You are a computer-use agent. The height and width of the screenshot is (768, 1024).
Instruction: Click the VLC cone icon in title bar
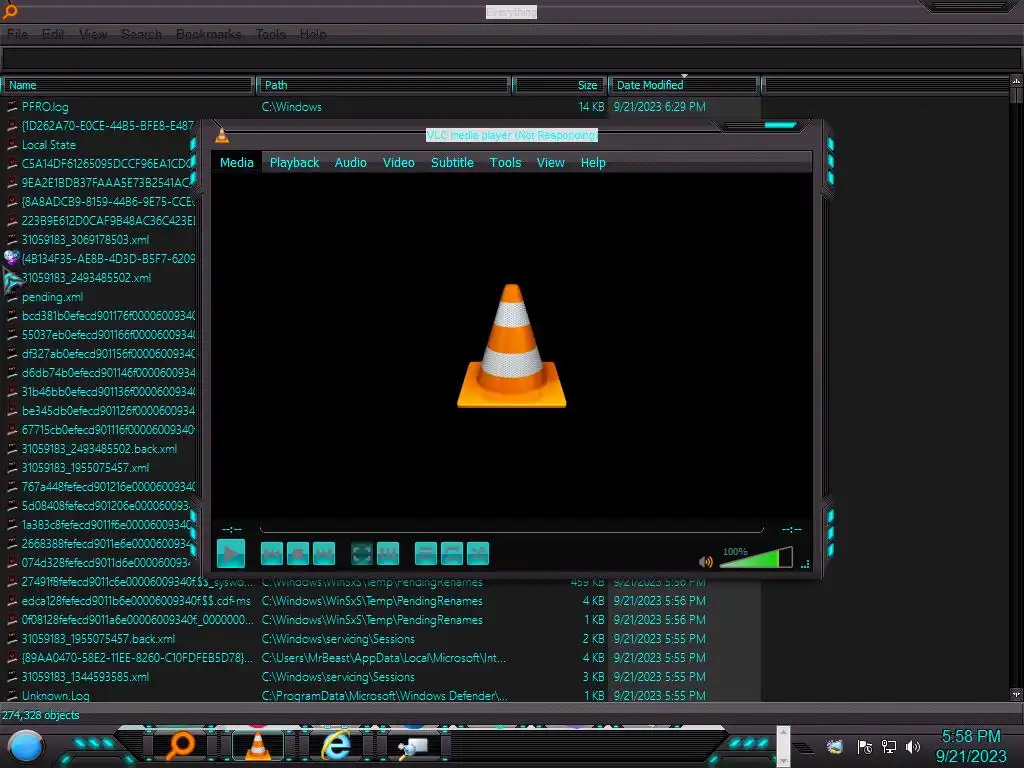(x=222, y=135)
